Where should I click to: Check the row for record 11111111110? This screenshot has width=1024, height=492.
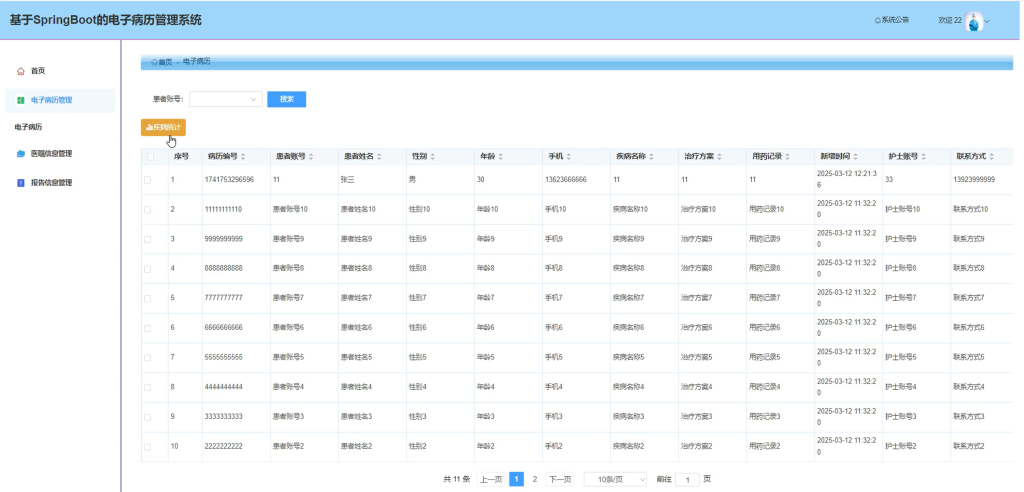click(x=148, y=210)
